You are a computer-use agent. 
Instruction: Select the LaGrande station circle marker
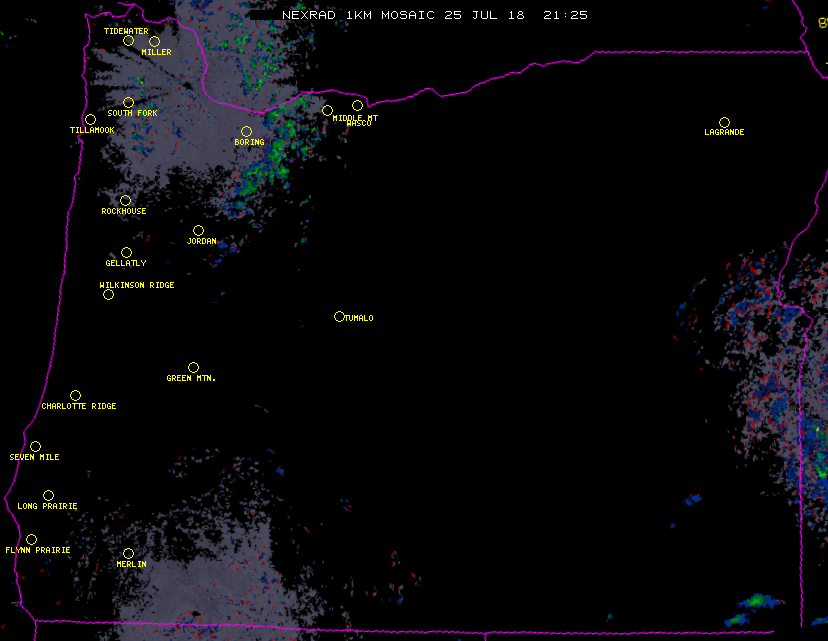pos(724,122)
